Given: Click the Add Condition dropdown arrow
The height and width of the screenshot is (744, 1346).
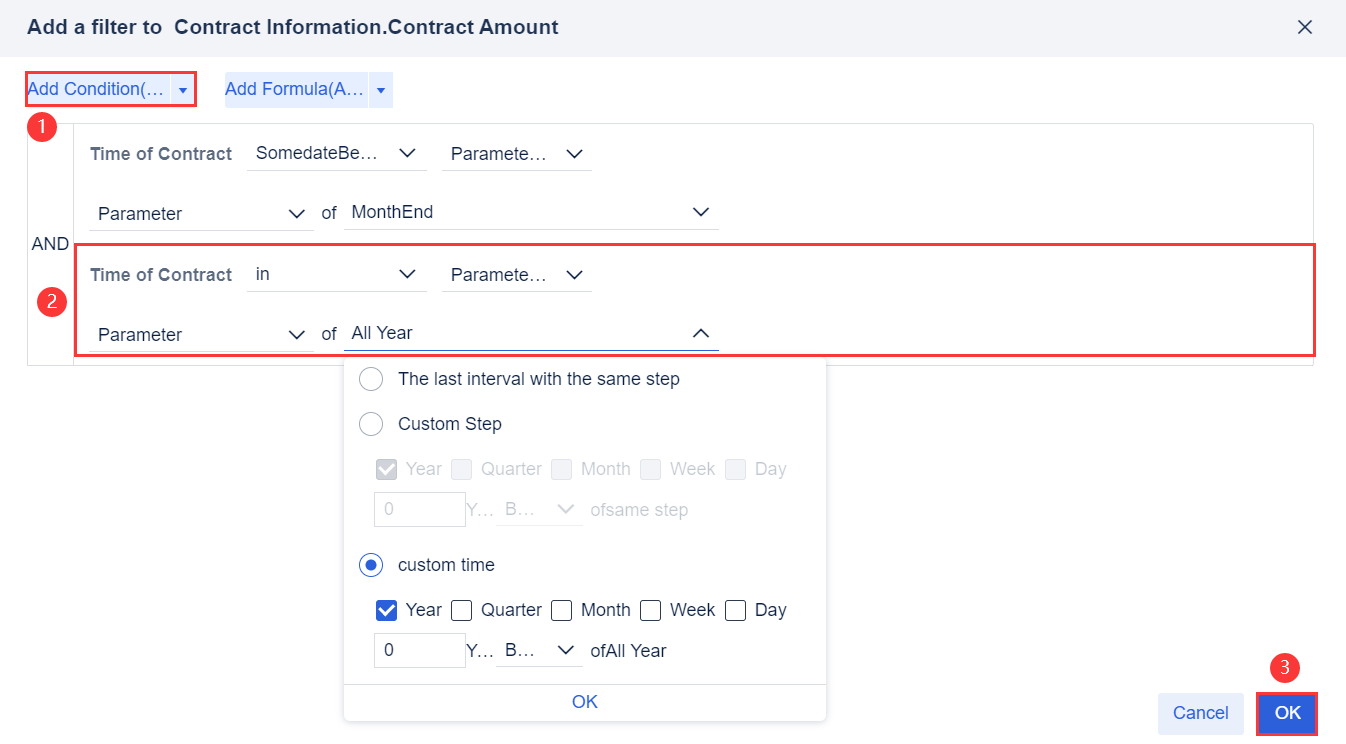Looking at the screenshot, I should [x=182, y=90].
